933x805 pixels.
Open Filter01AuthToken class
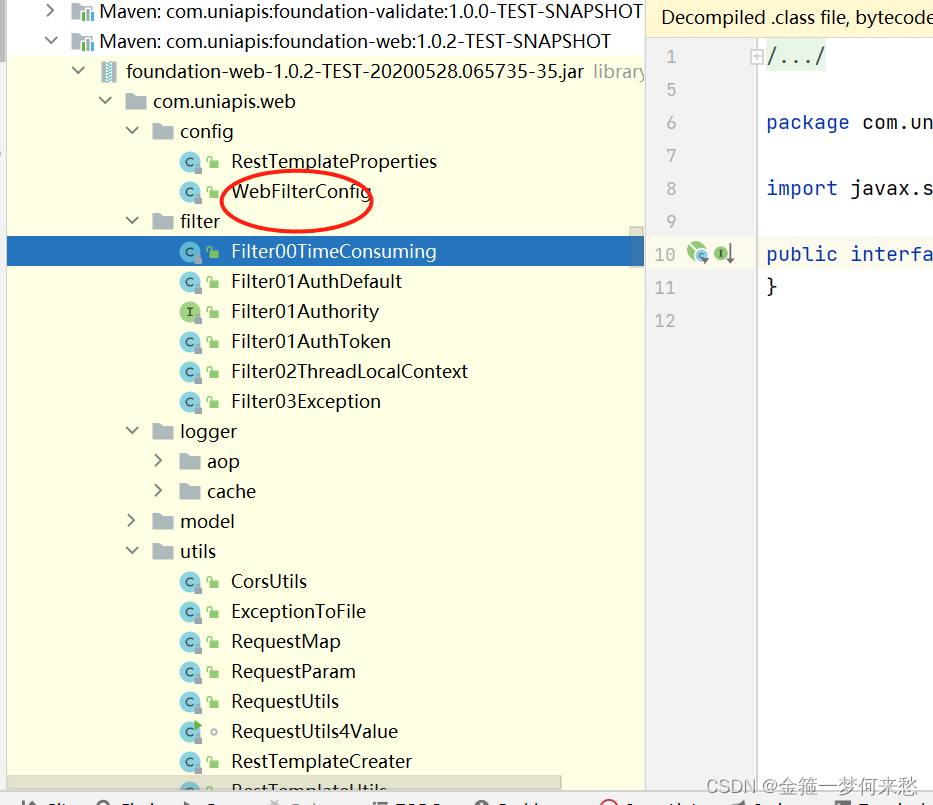[x=311, y=342]
